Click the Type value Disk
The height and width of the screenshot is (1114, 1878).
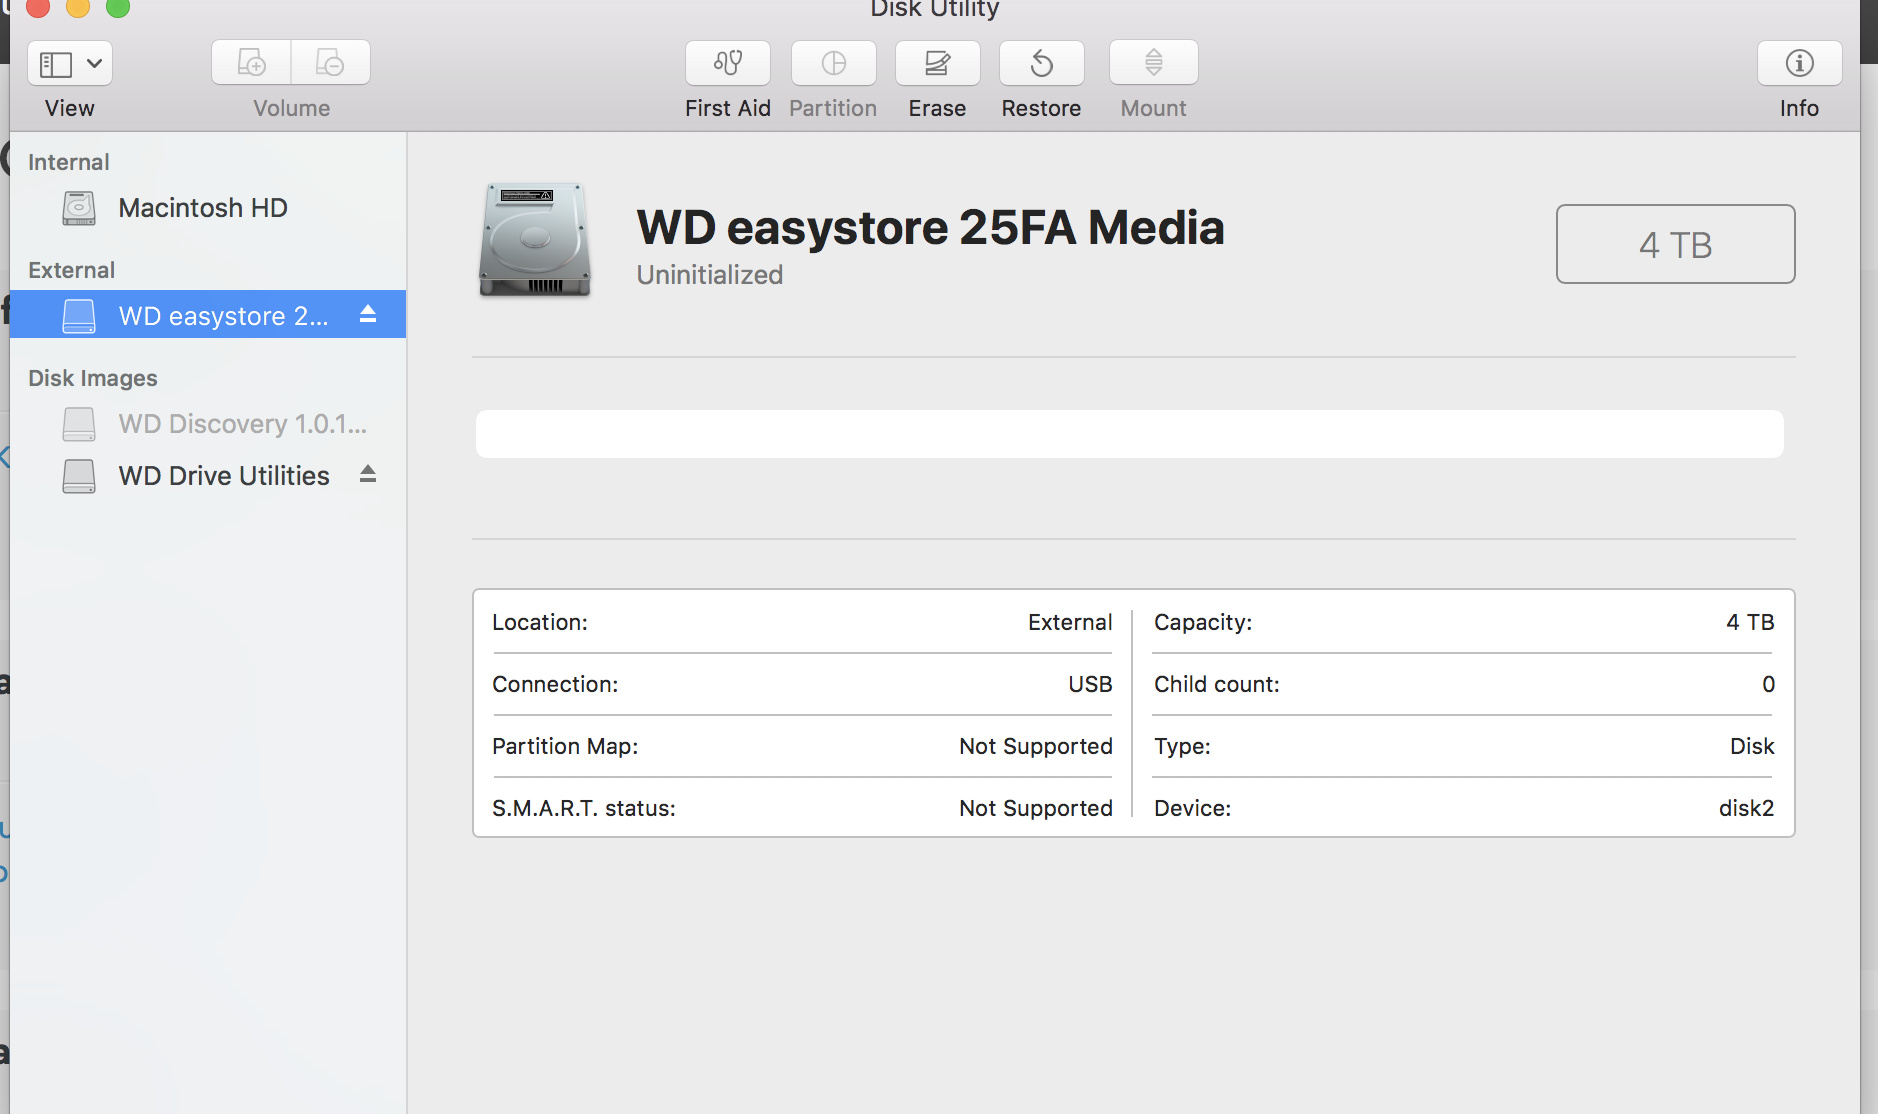(x=1752, y=746)
